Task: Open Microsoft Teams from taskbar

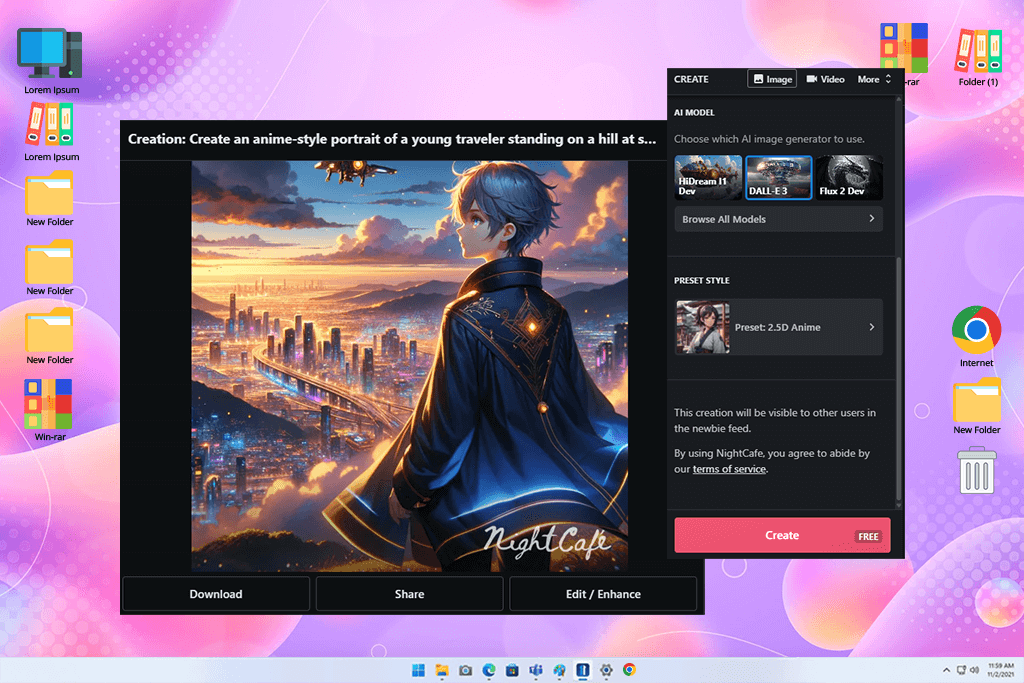Action: click(x=536, y=670)
